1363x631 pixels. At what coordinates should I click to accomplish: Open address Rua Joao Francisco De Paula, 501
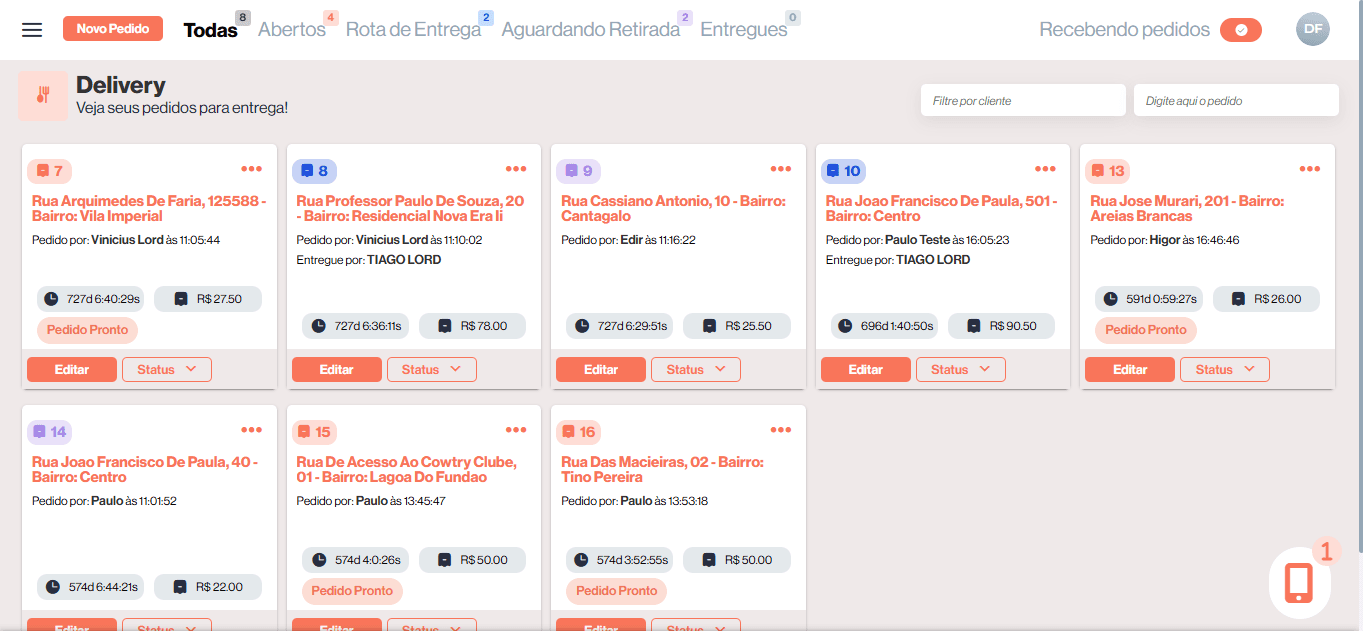pos(941,209)
